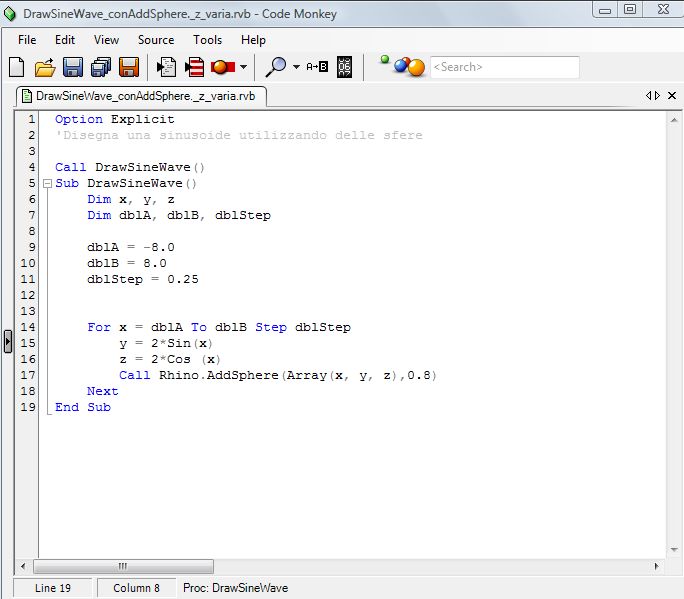Click the Dim dblA, dblB, dblStep line
Screen dimensions: 684x599
[179, 216]
